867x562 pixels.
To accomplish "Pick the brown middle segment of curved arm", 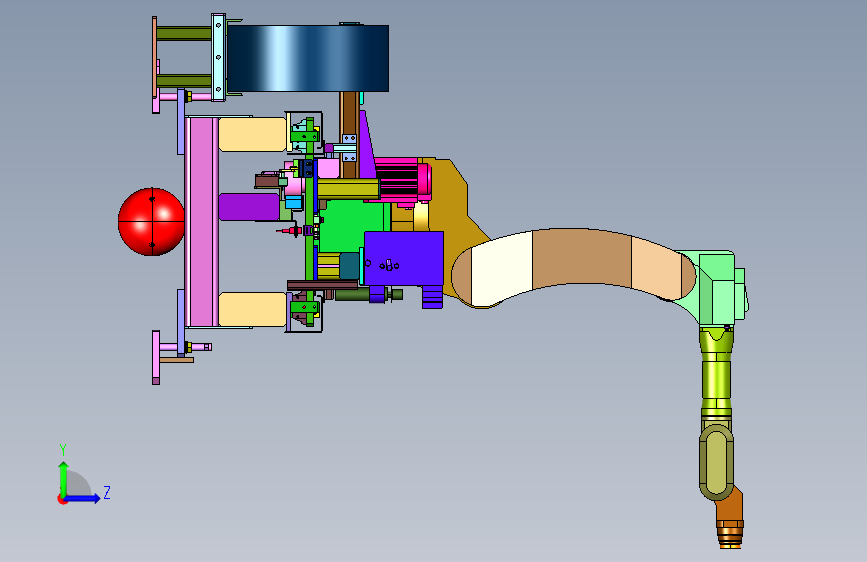I will tap(581, 257).
